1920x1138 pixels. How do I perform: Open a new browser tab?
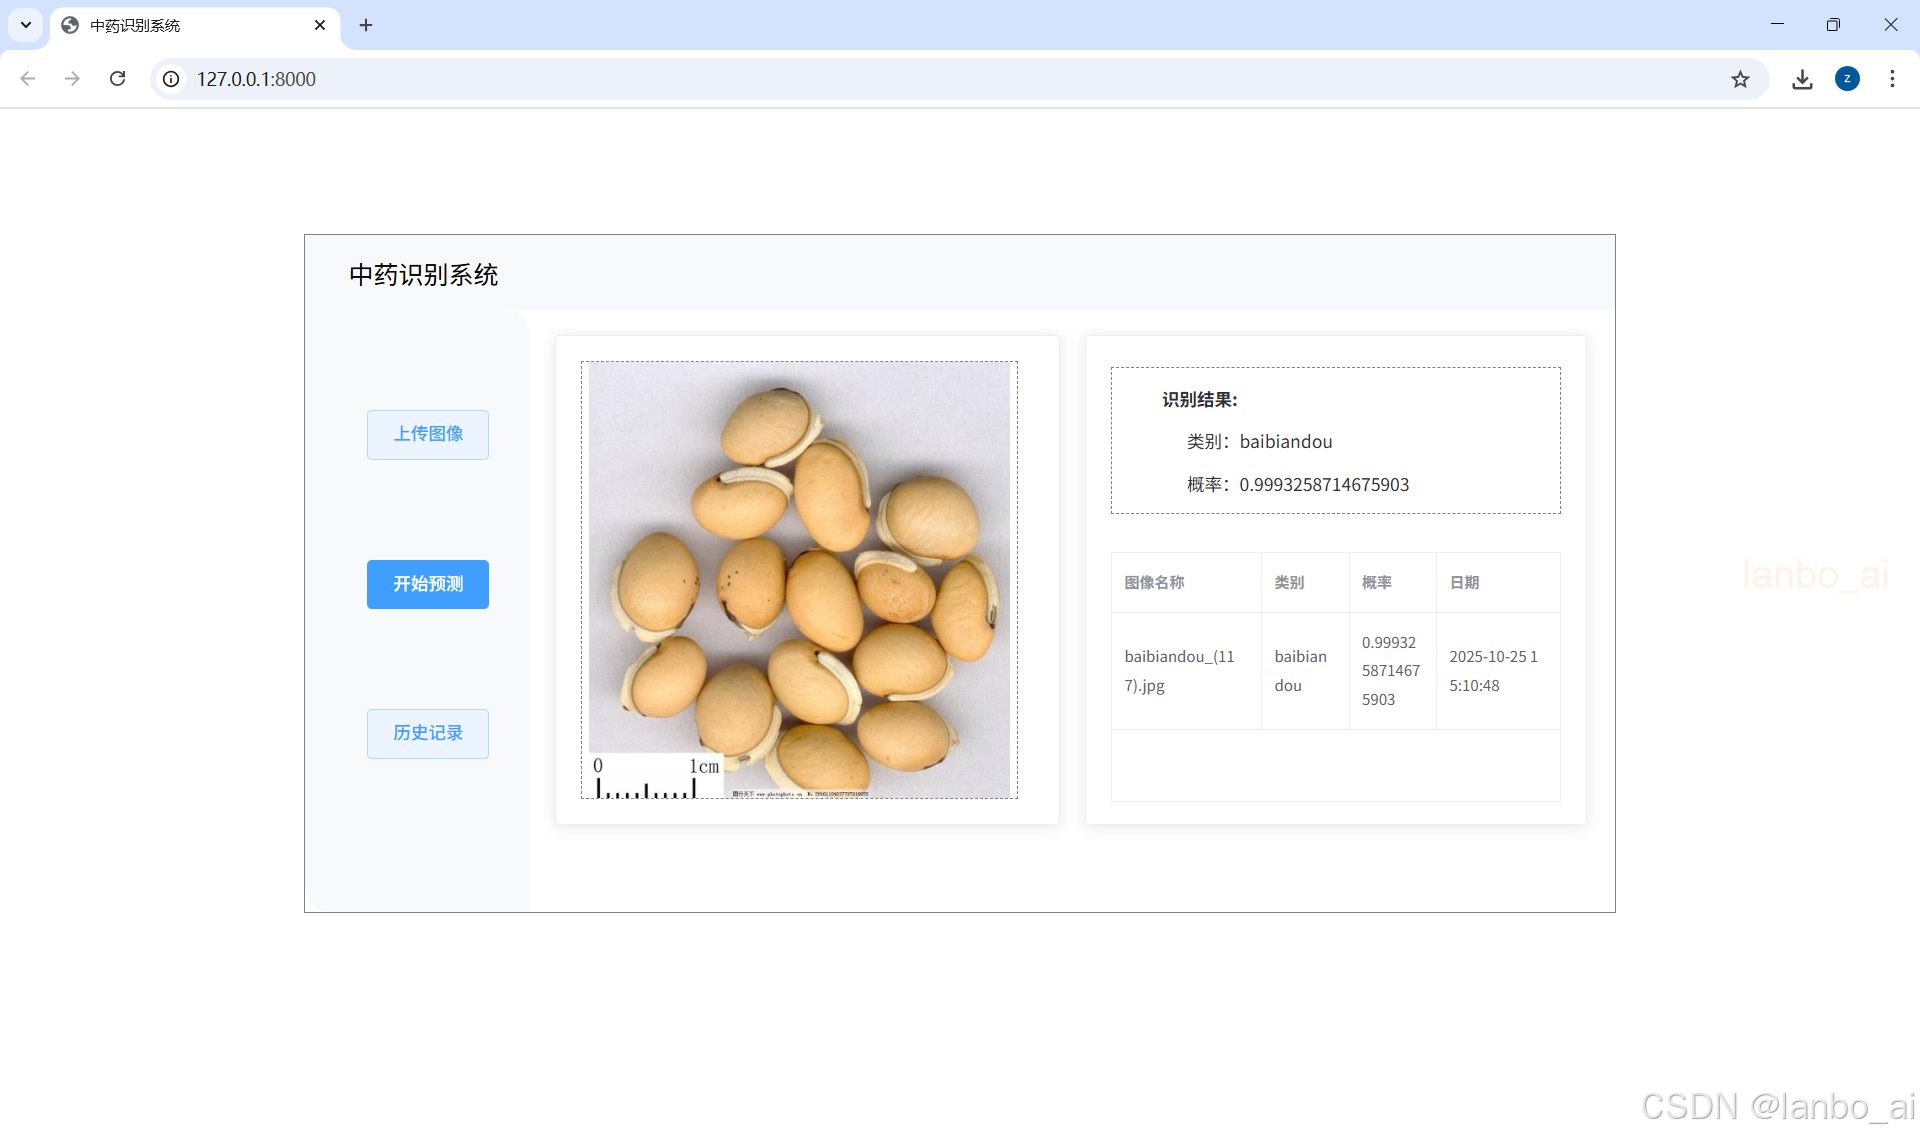point(366,25)
